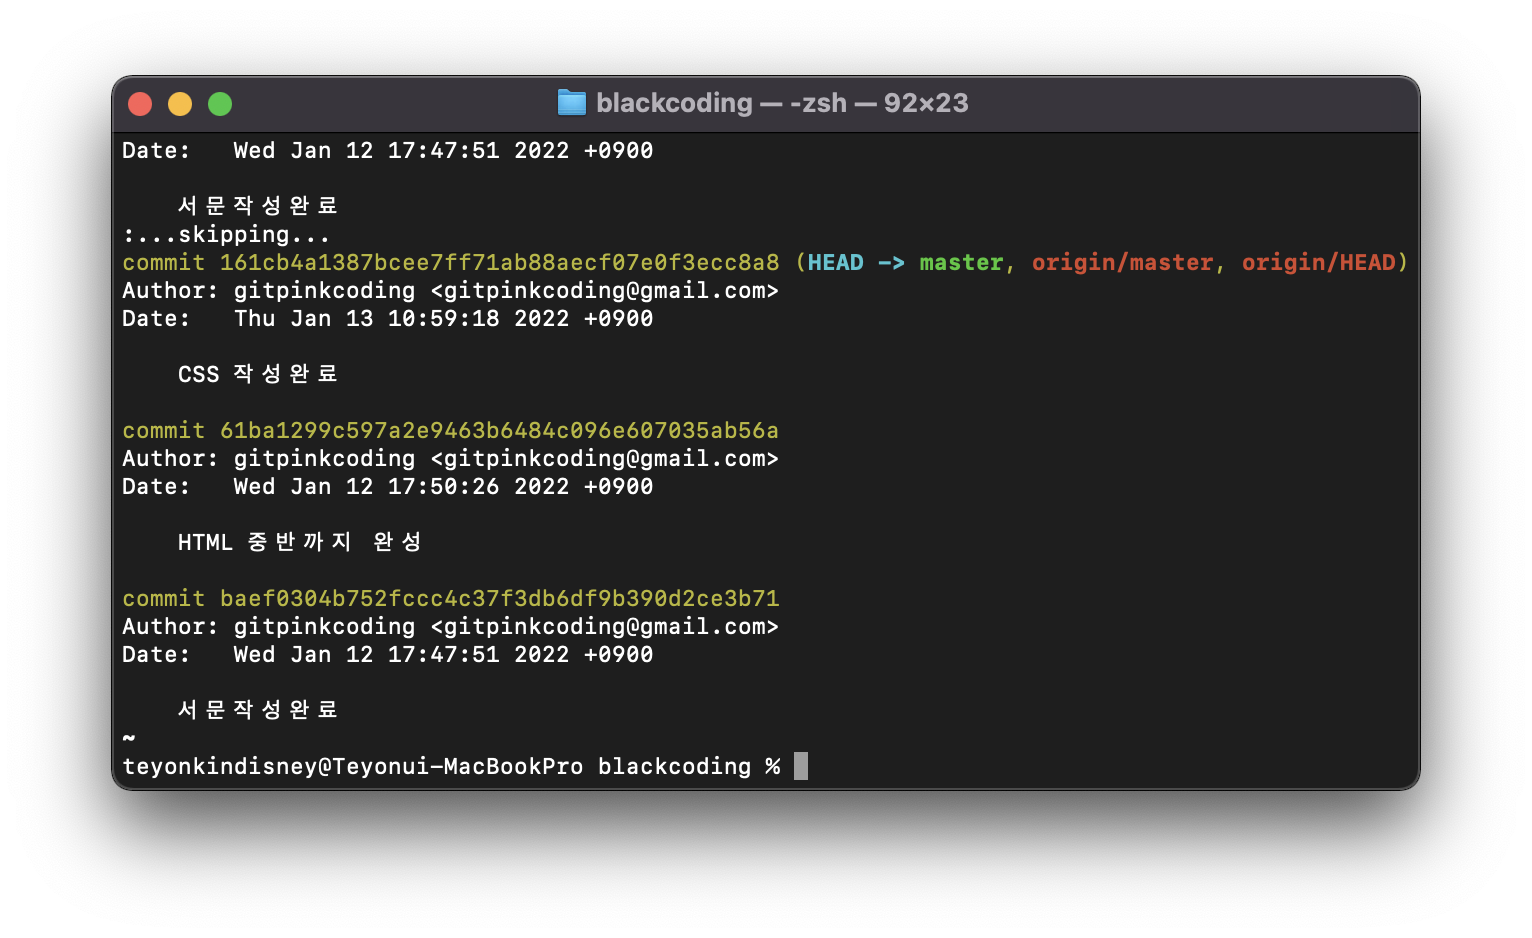Click date 'Wed Jan 12 17:50:26 2022 +0900'
Screen dimensions: 1532x938
(443, 486)
